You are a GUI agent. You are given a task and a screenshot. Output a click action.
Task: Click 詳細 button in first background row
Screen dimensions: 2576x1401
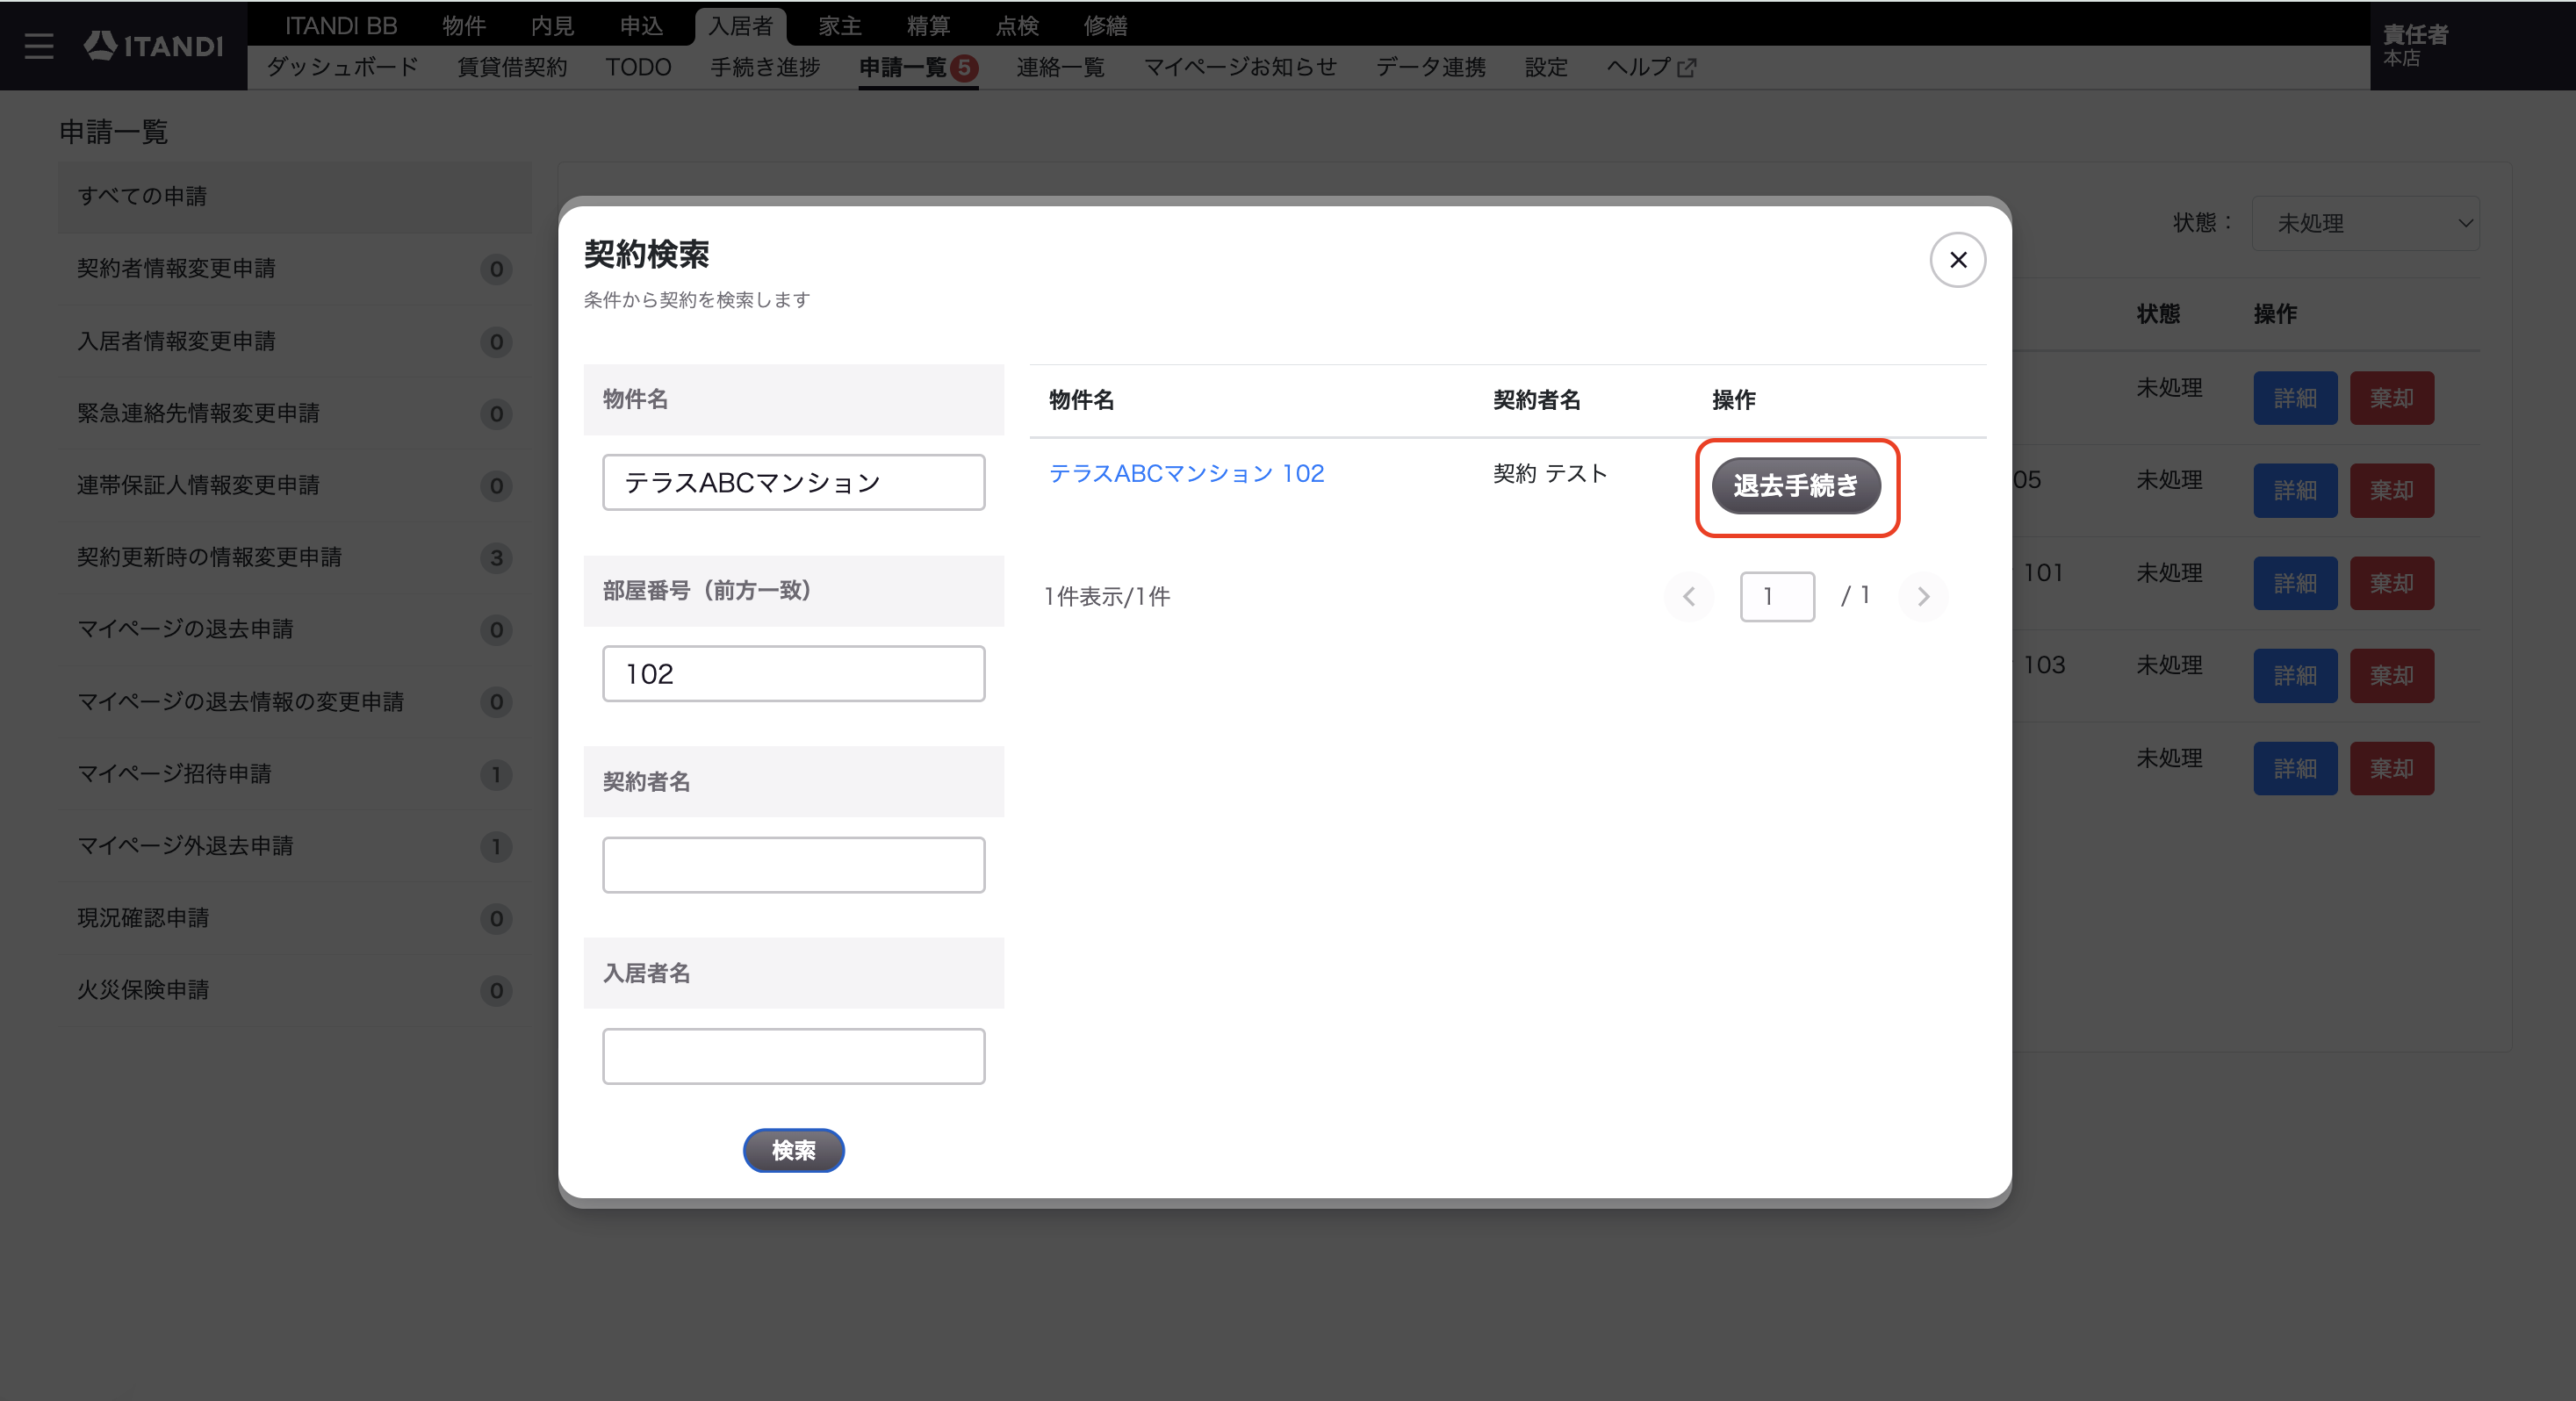pos(2295,398)
